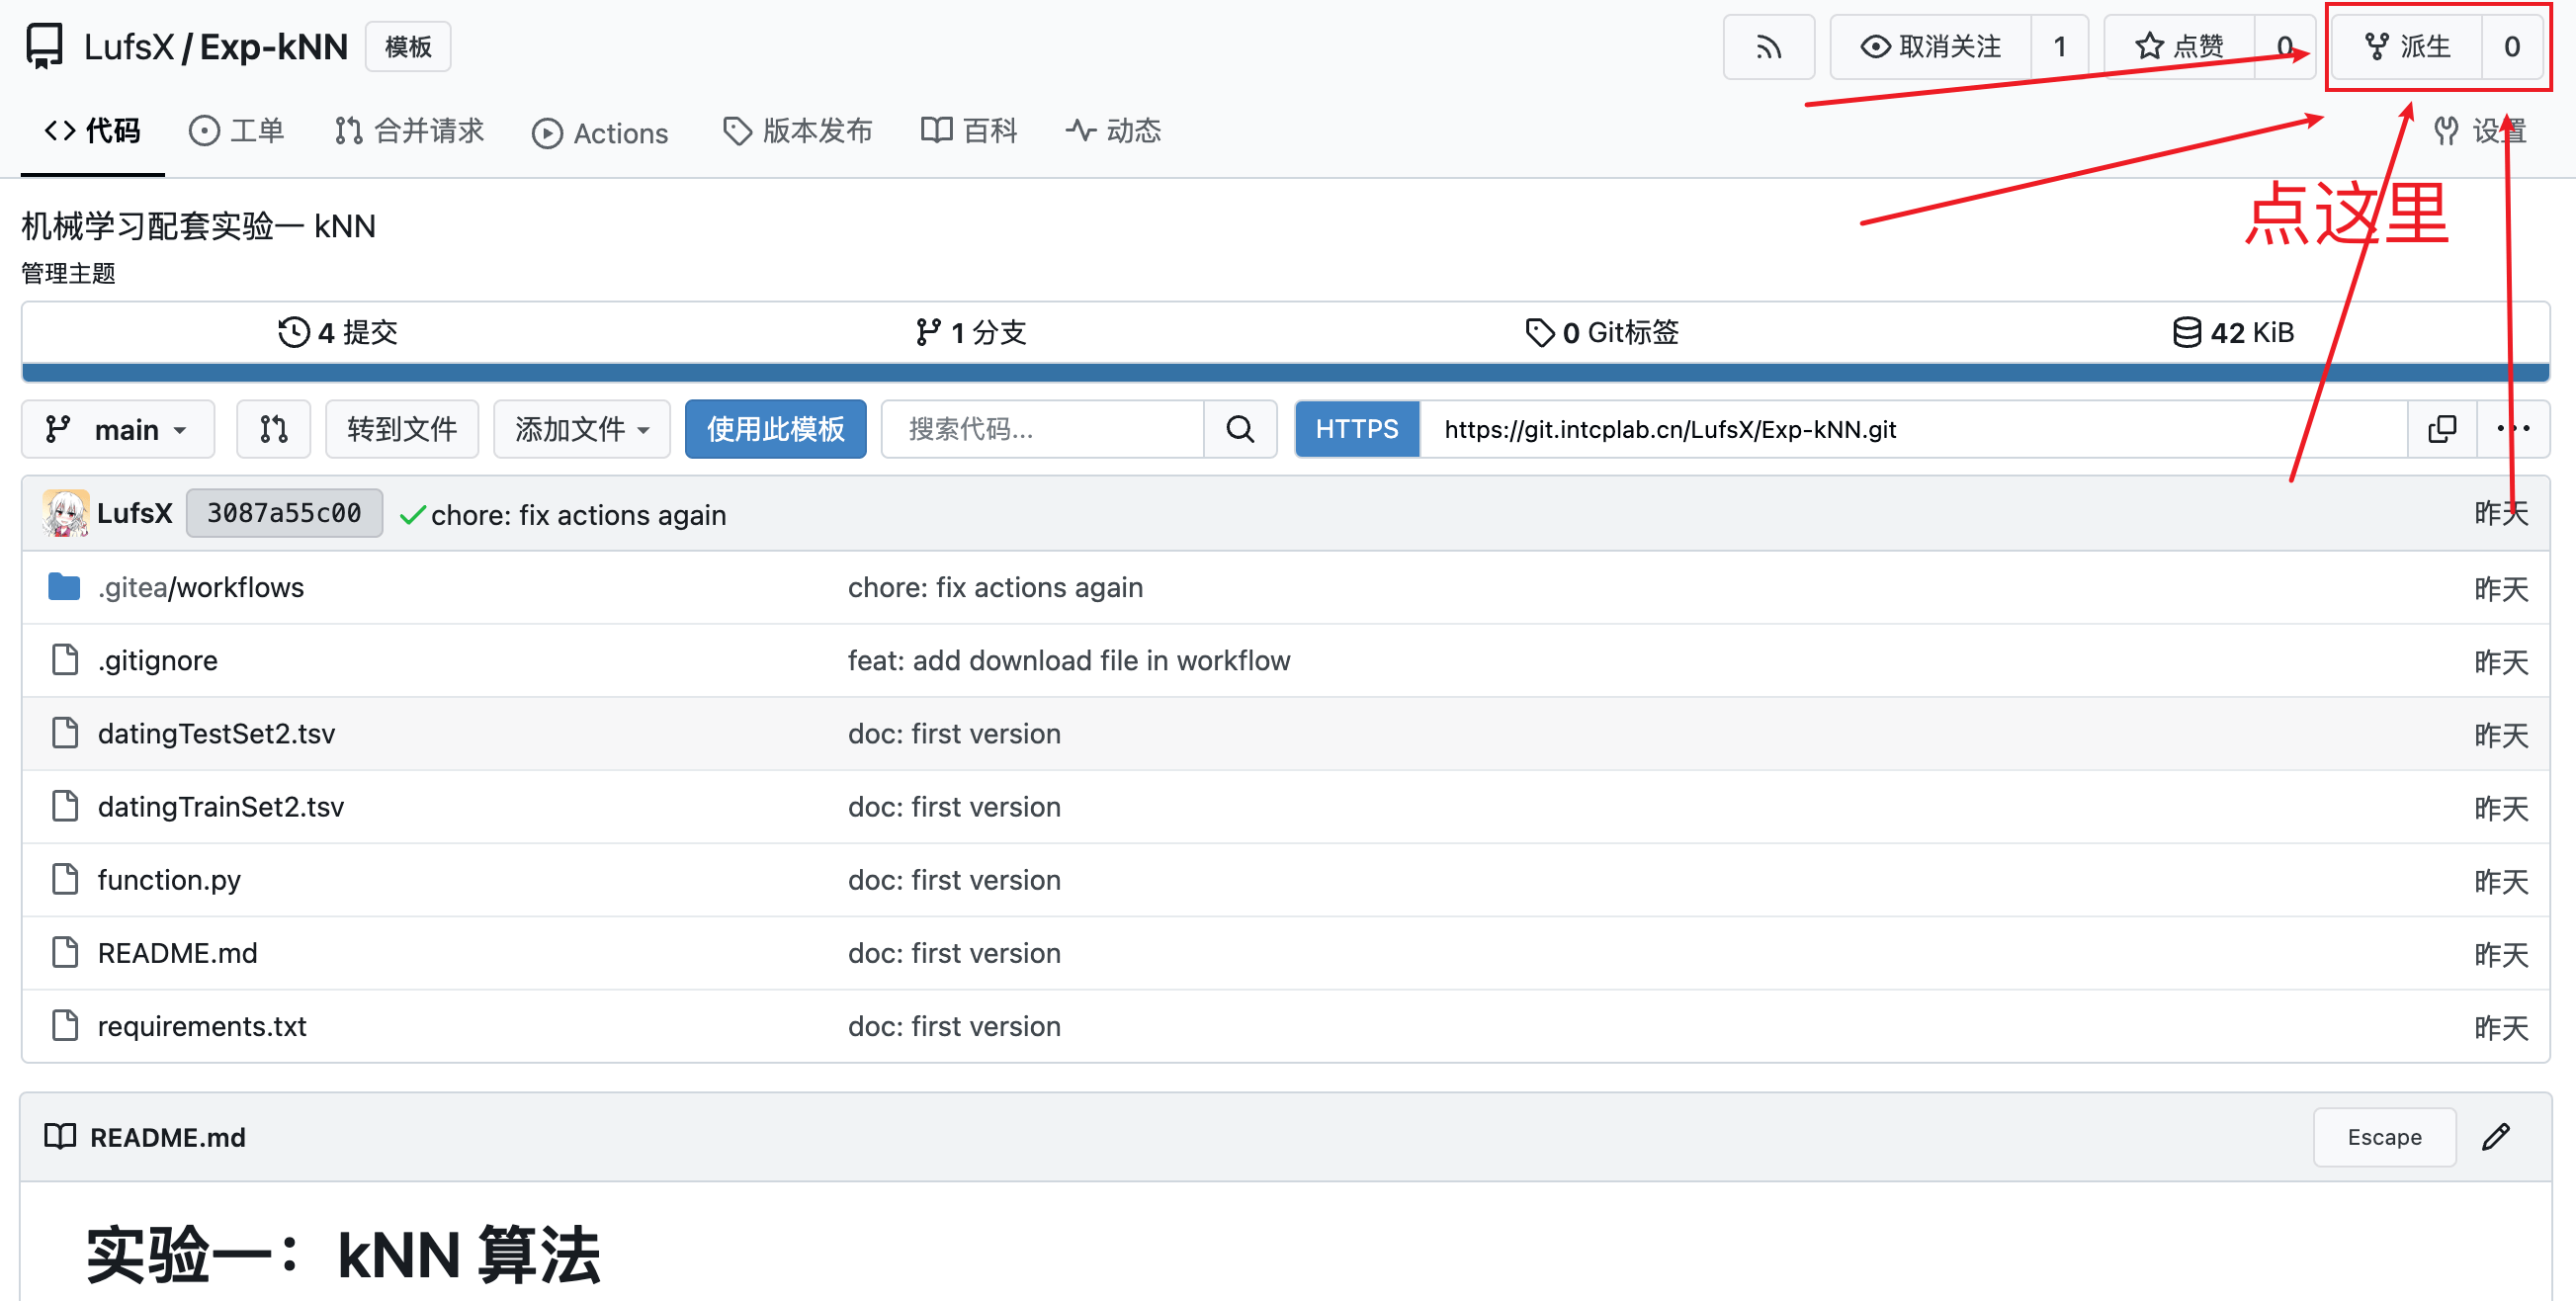Click the .gitea folder icon
Viewport: 2576px width, 1301px height.
pyautogui.click(x=64, y=587)
